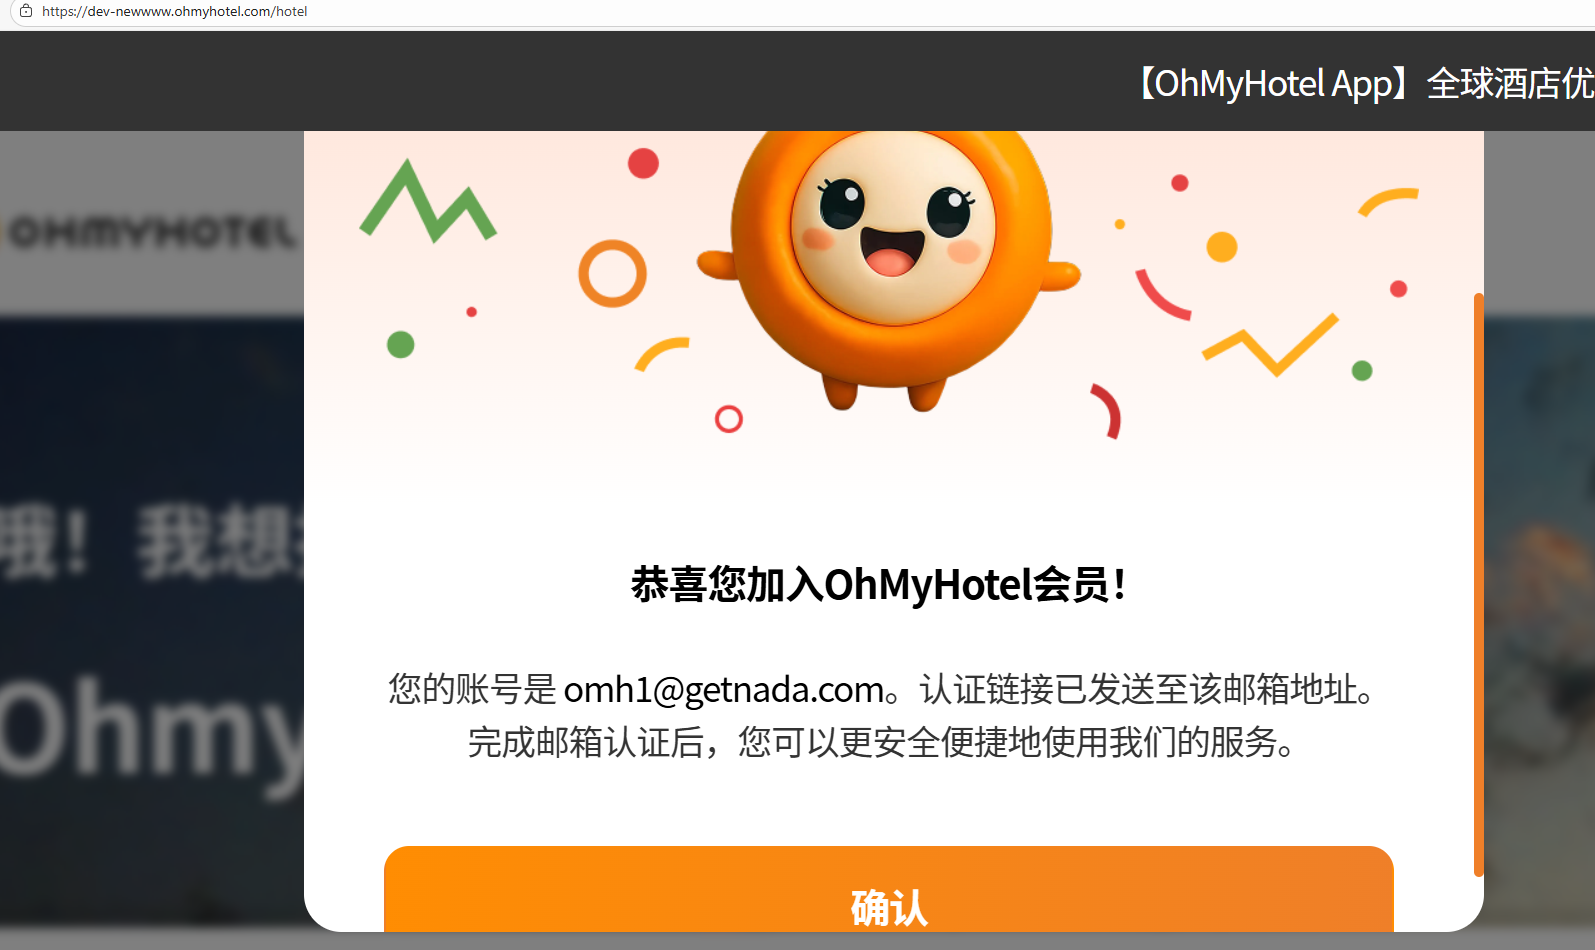Click the 完成邮箱认证后 instruction line
This screenshot has width=1595, height=950.
coord(883,742)
